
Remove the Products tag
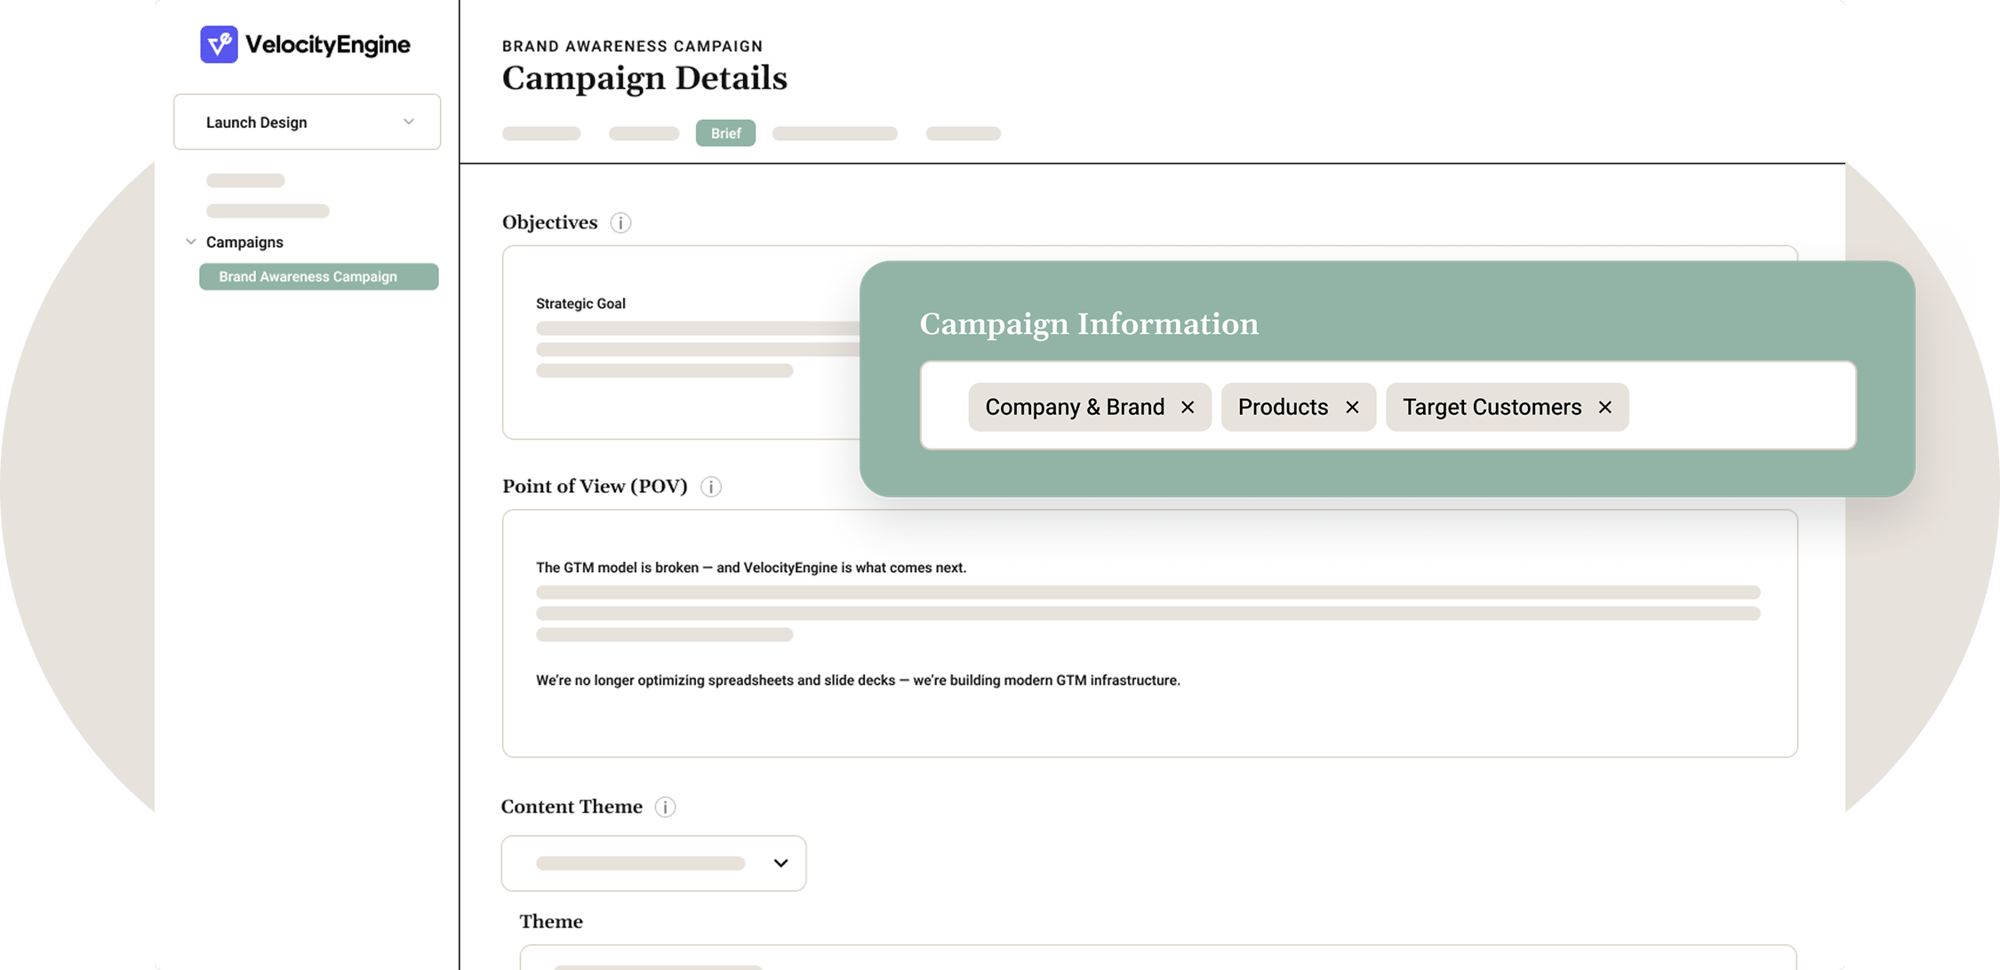[x=1352, y=407]
